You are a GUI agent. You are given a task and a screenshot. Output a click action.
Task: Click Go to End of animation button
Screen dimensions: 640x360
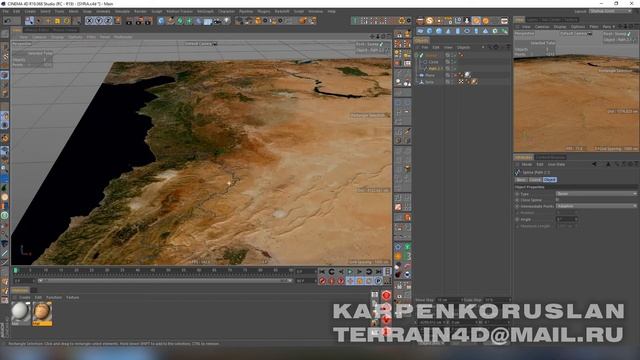point(378,271)
